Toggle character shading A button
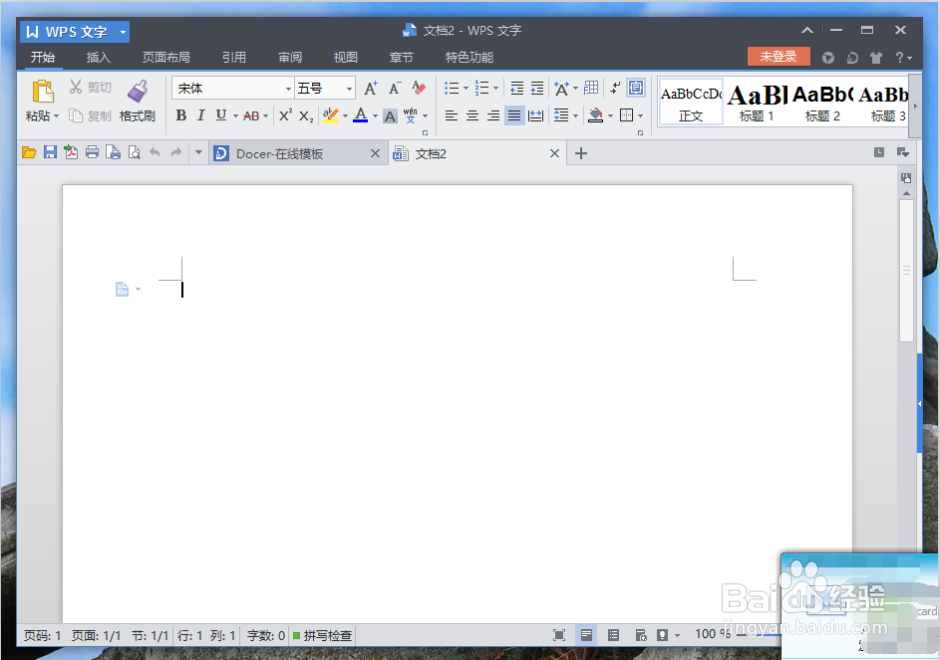 point(390,116)
